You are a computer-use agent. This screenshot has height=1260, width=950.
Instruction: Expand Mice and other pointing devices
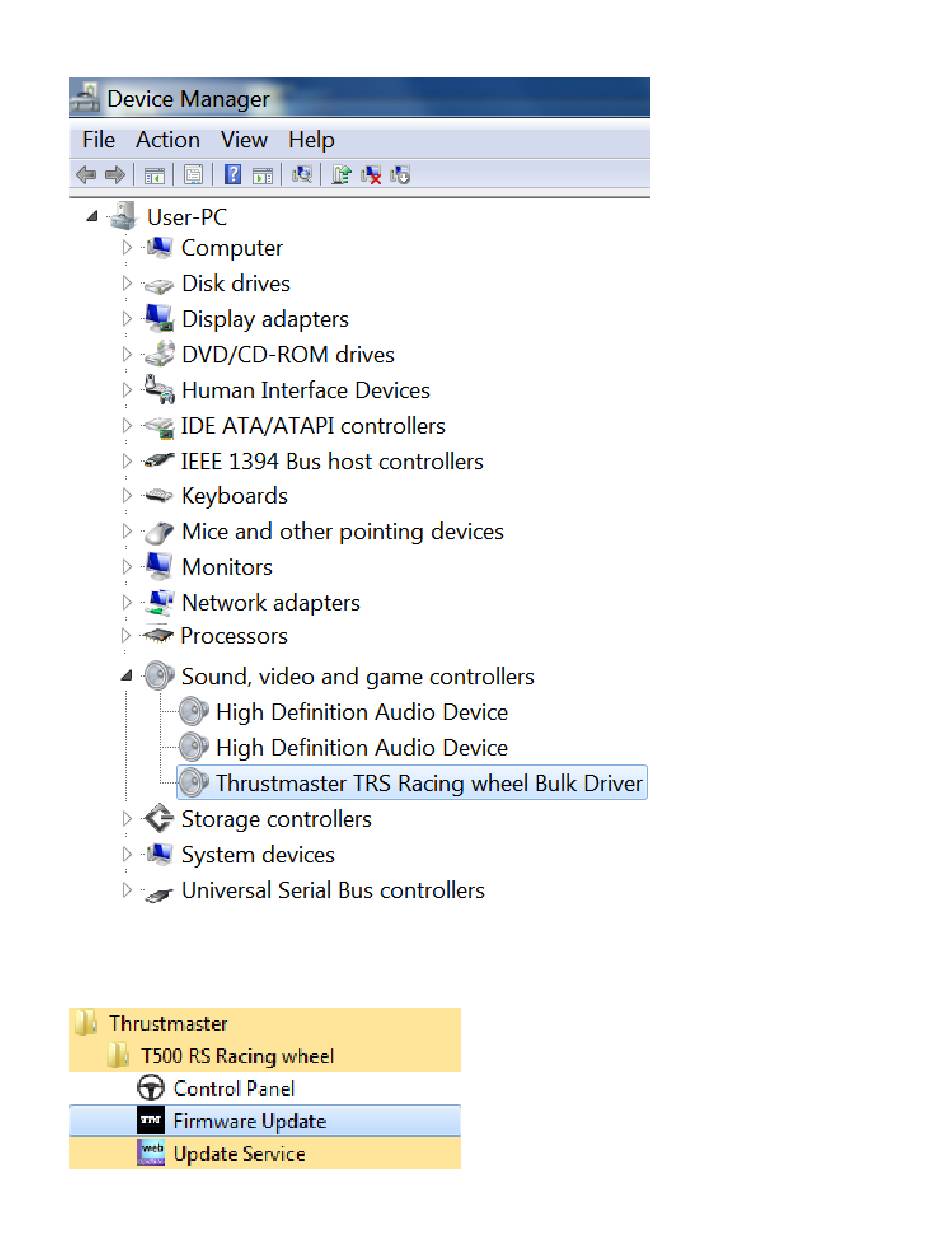(127, 531)
